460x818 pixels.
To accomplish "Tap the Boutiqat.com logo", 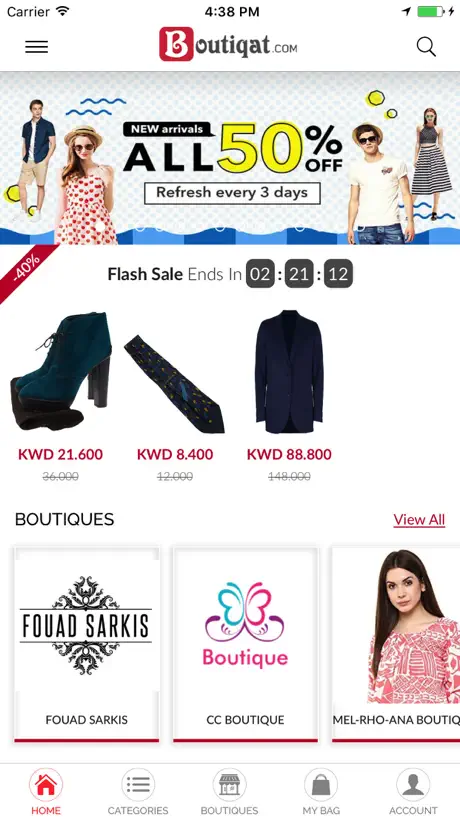I will (x=228, y=44).
